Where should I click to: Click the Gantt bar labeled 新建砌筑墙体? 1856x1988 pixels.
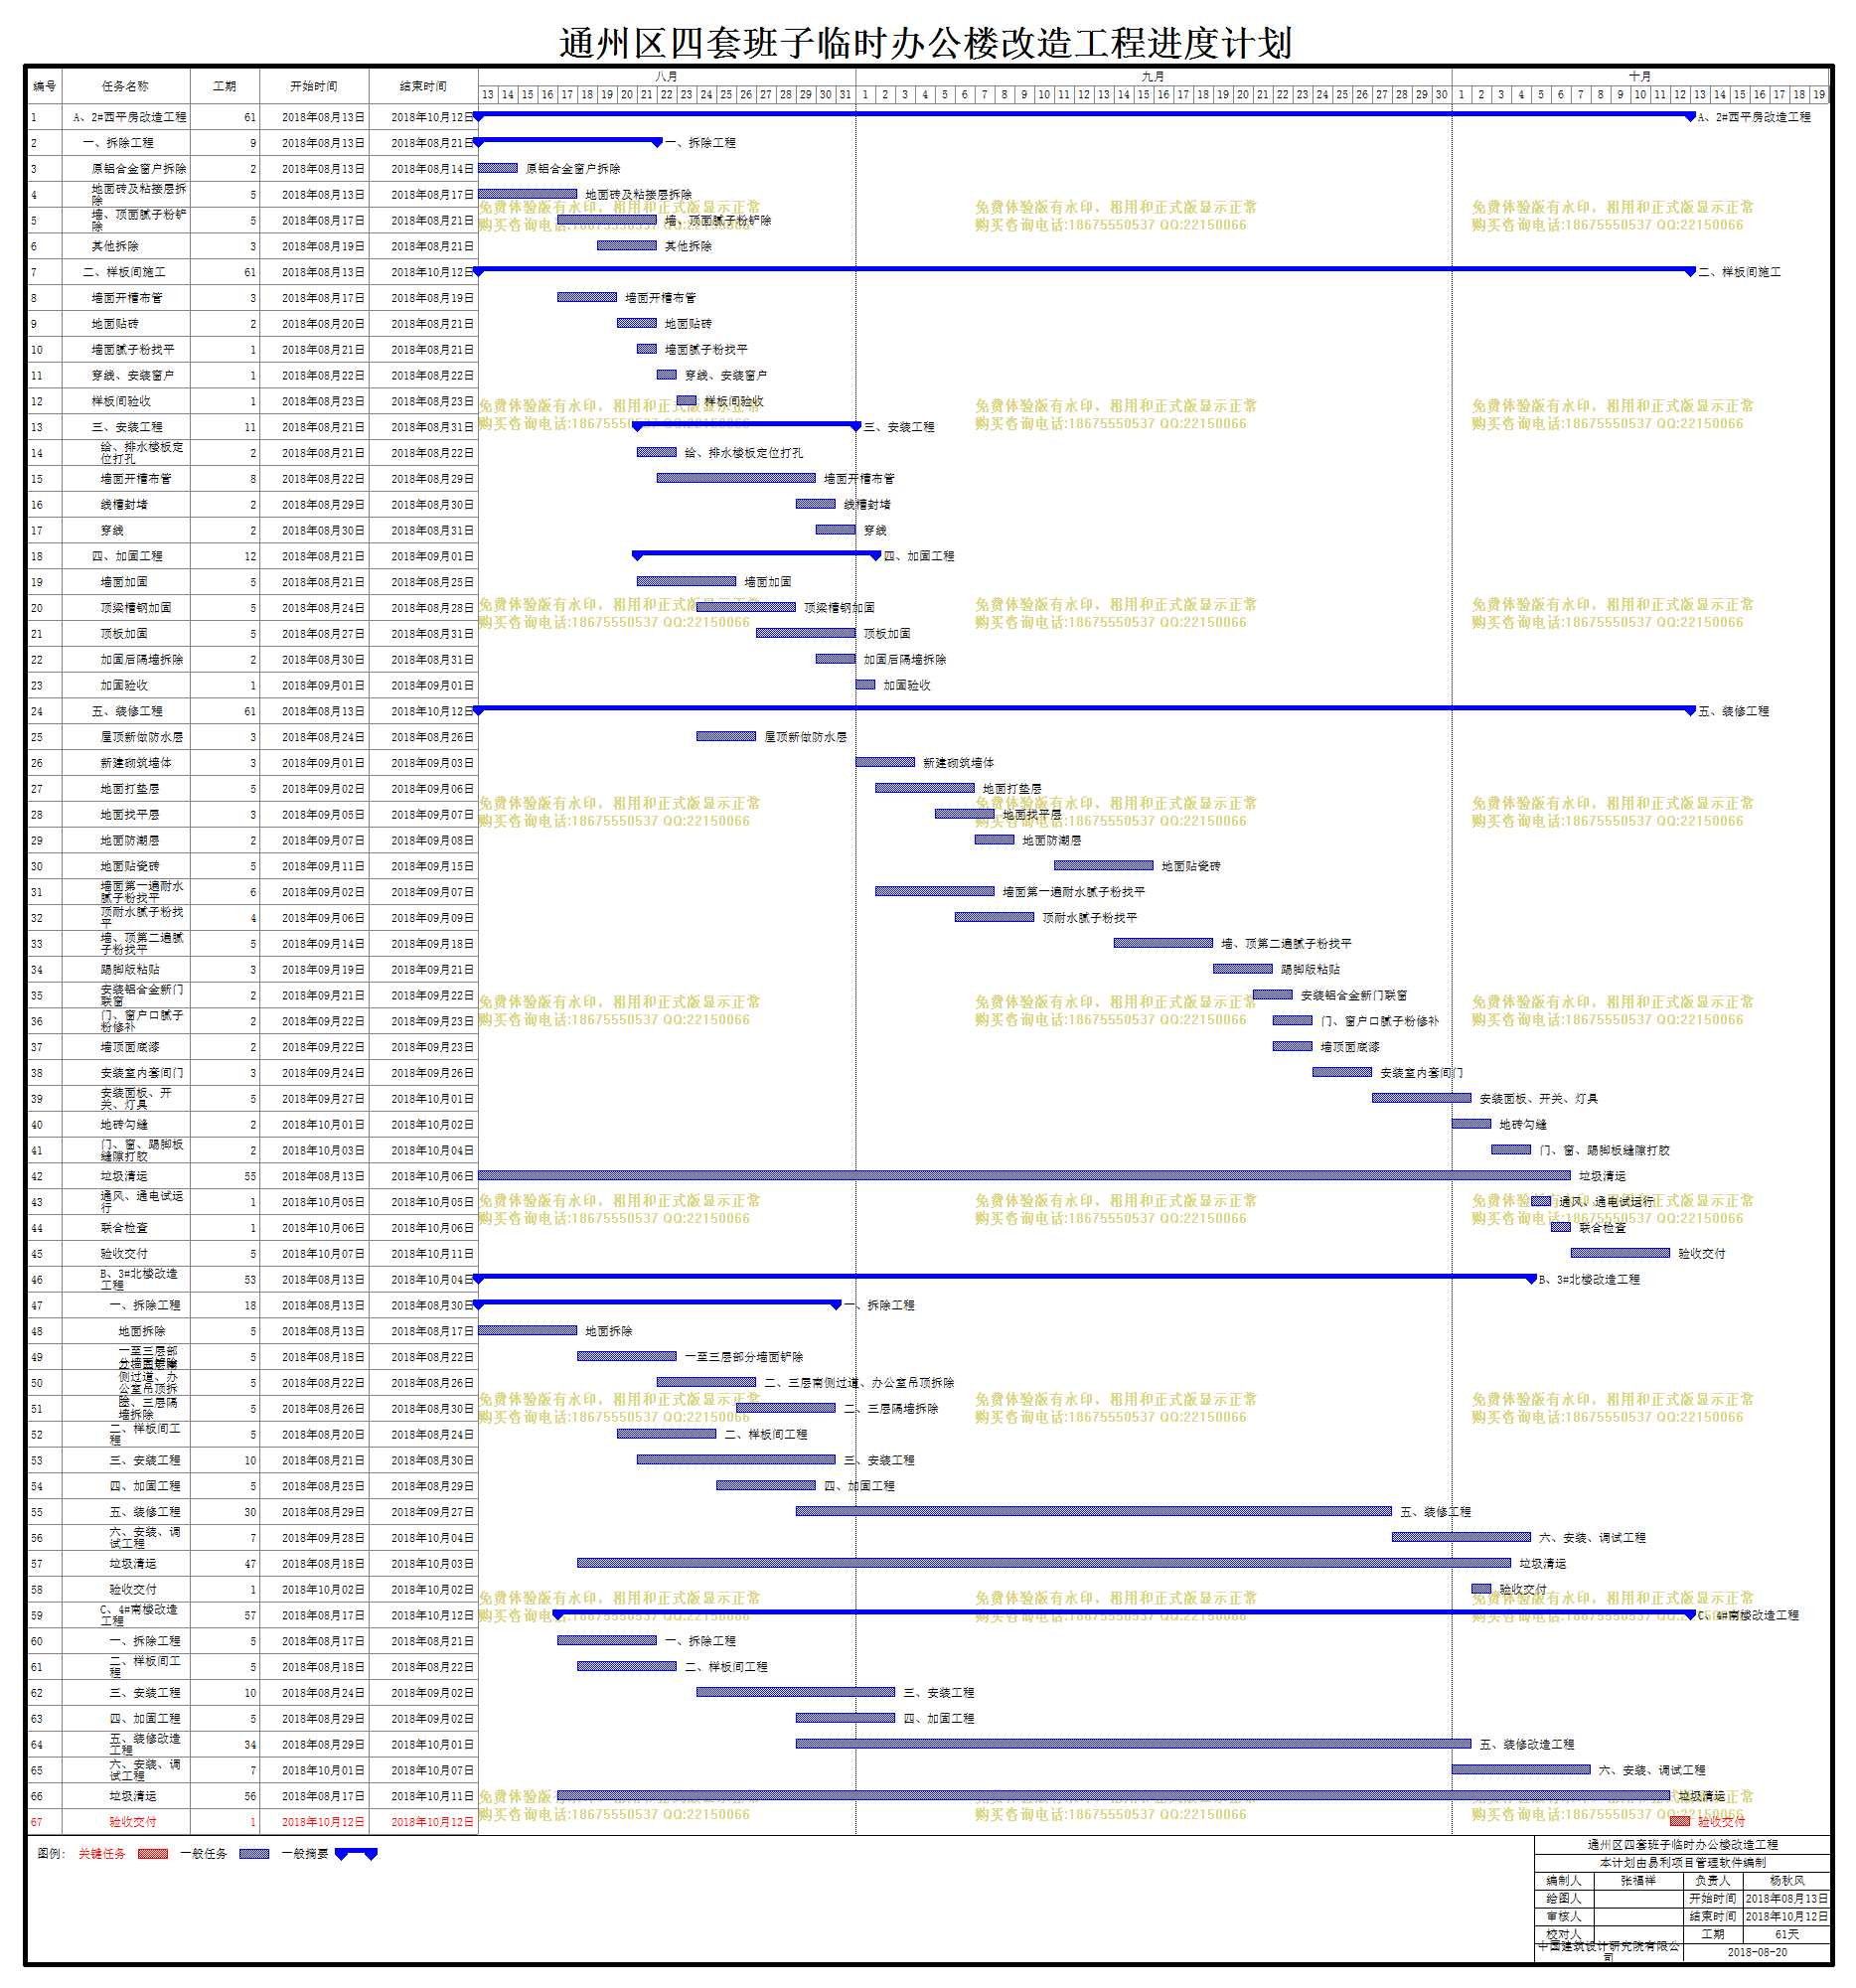coord(885,762)
